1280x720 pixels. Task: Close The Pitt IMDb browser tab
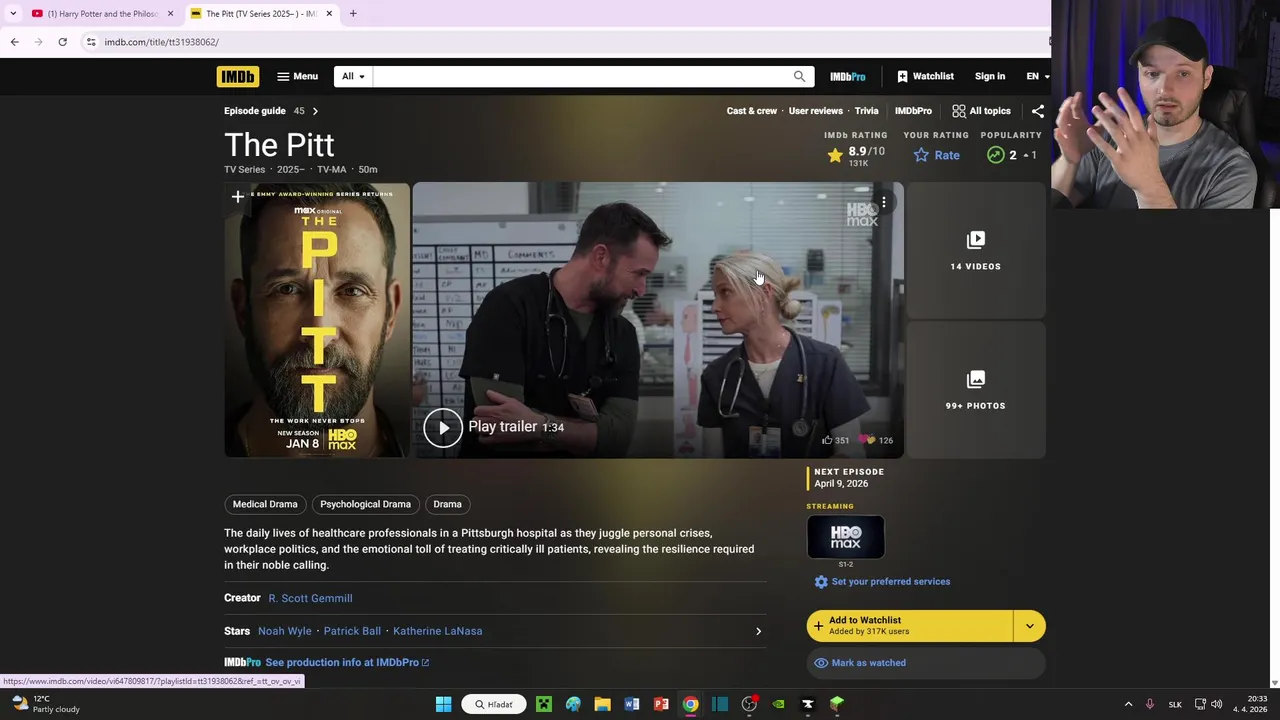[x=329, y=14]
